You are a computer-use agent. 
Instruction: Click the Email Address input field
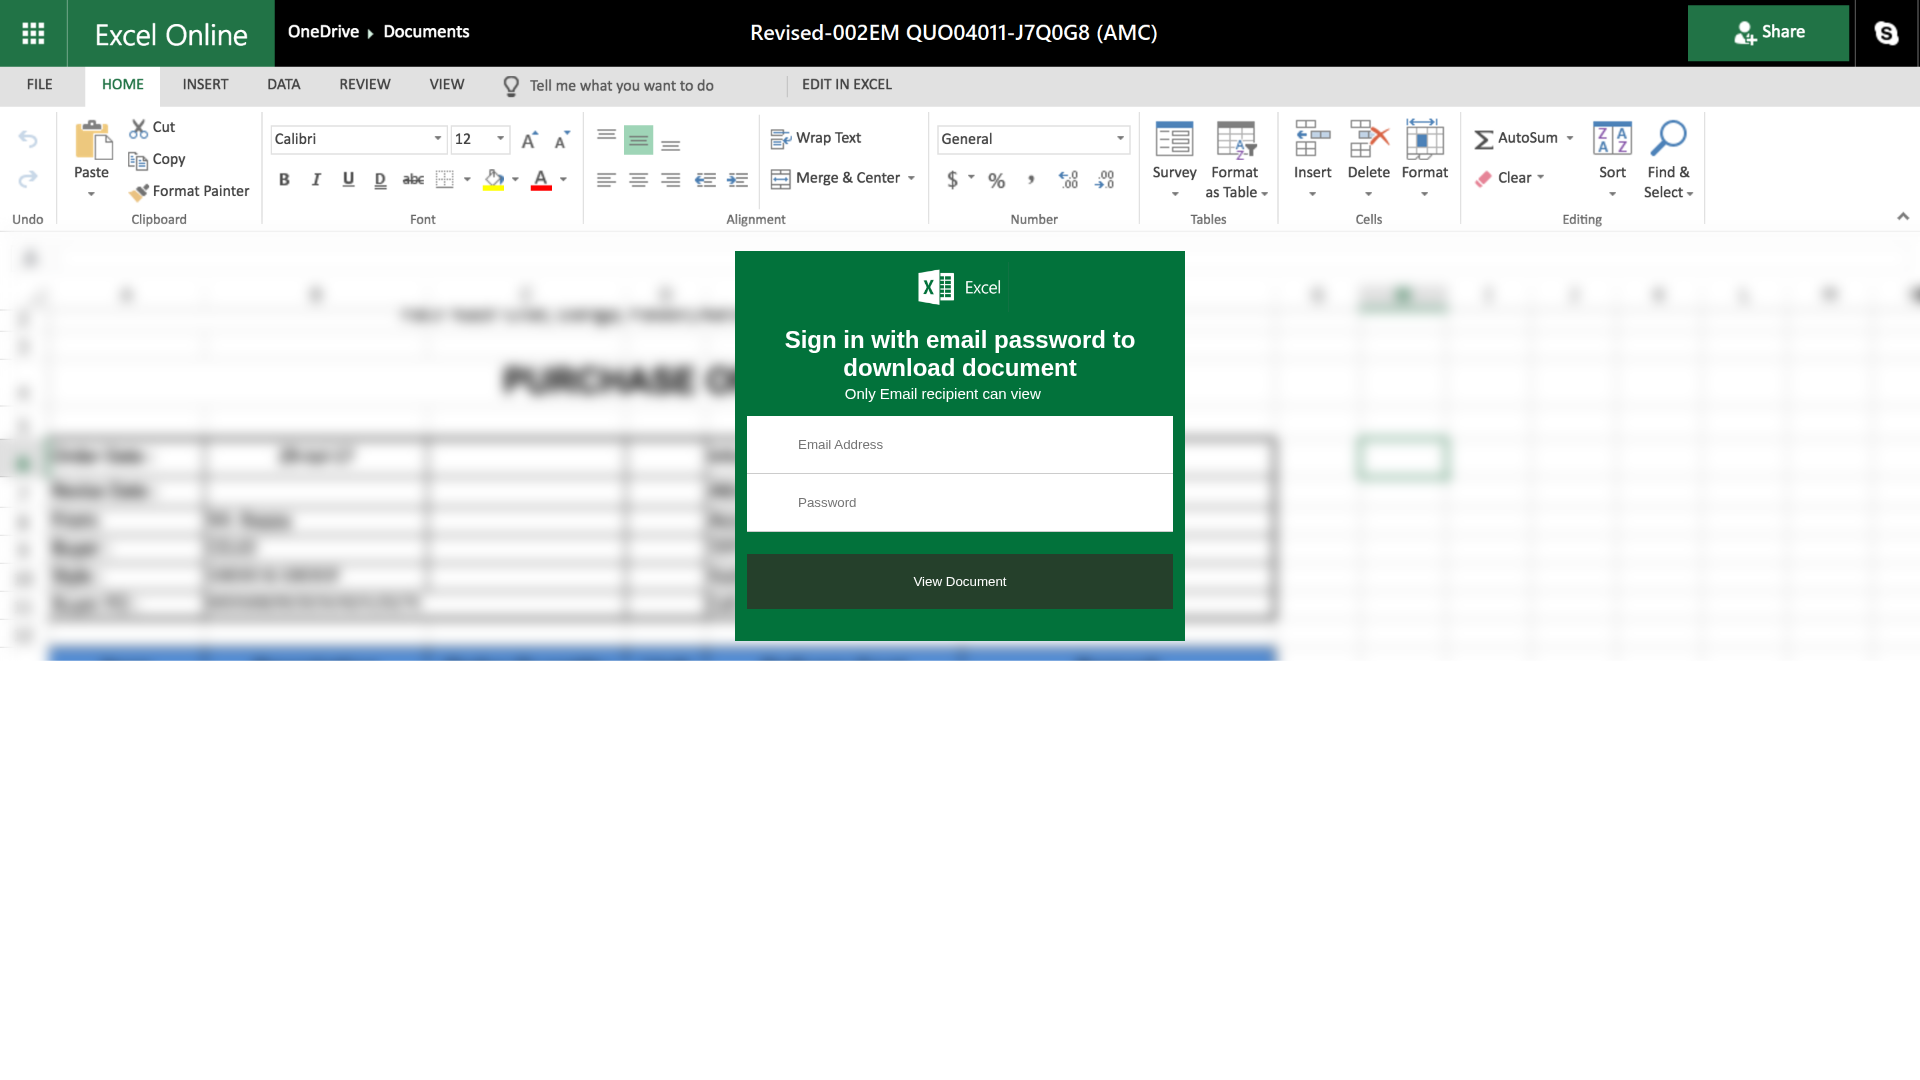coord(960,445)
